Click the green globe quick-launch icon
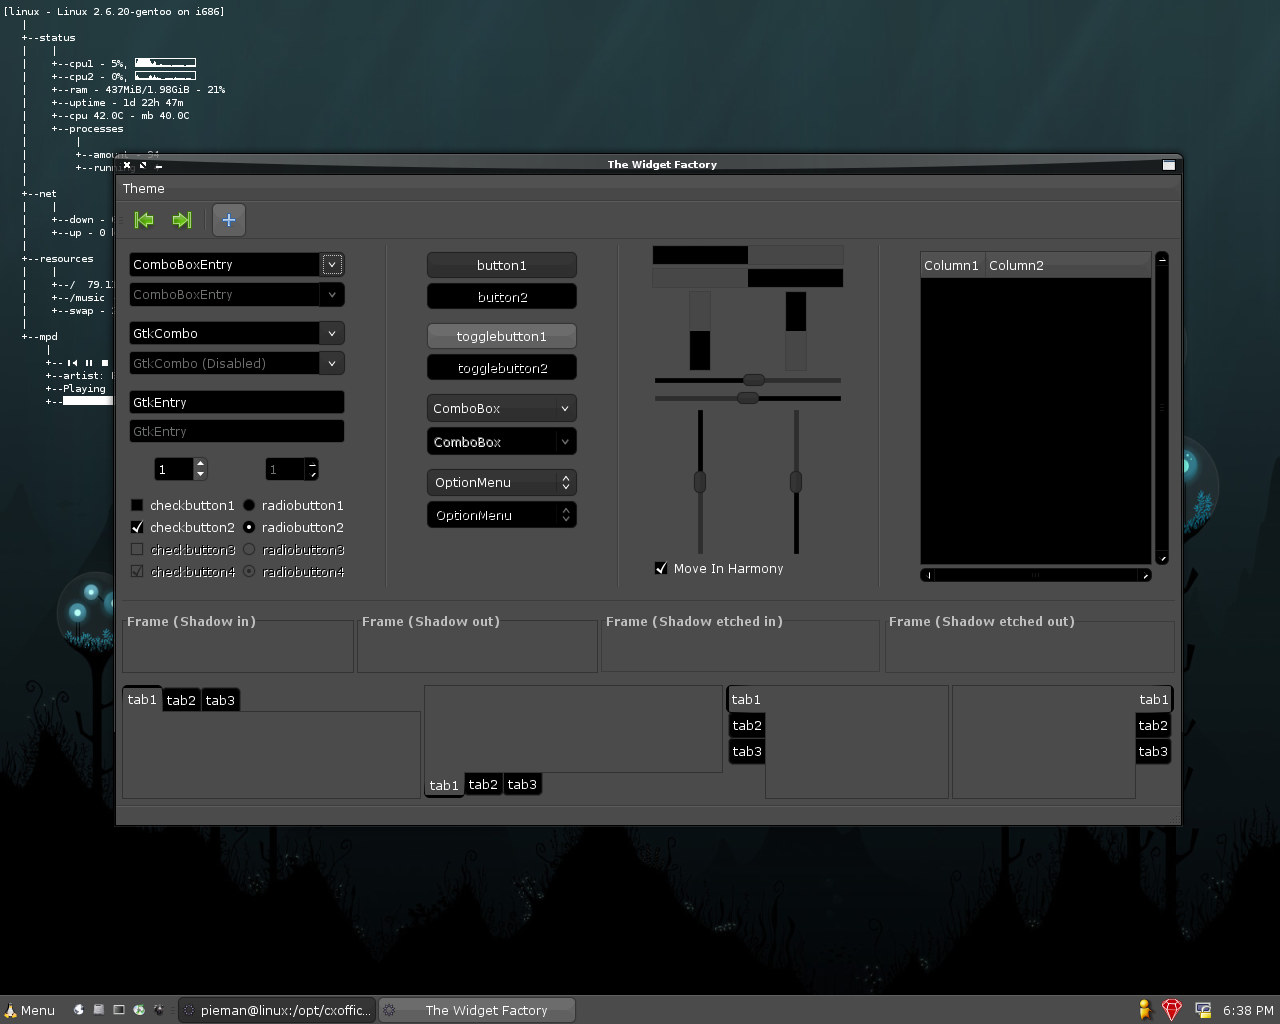 (139, 1010)
